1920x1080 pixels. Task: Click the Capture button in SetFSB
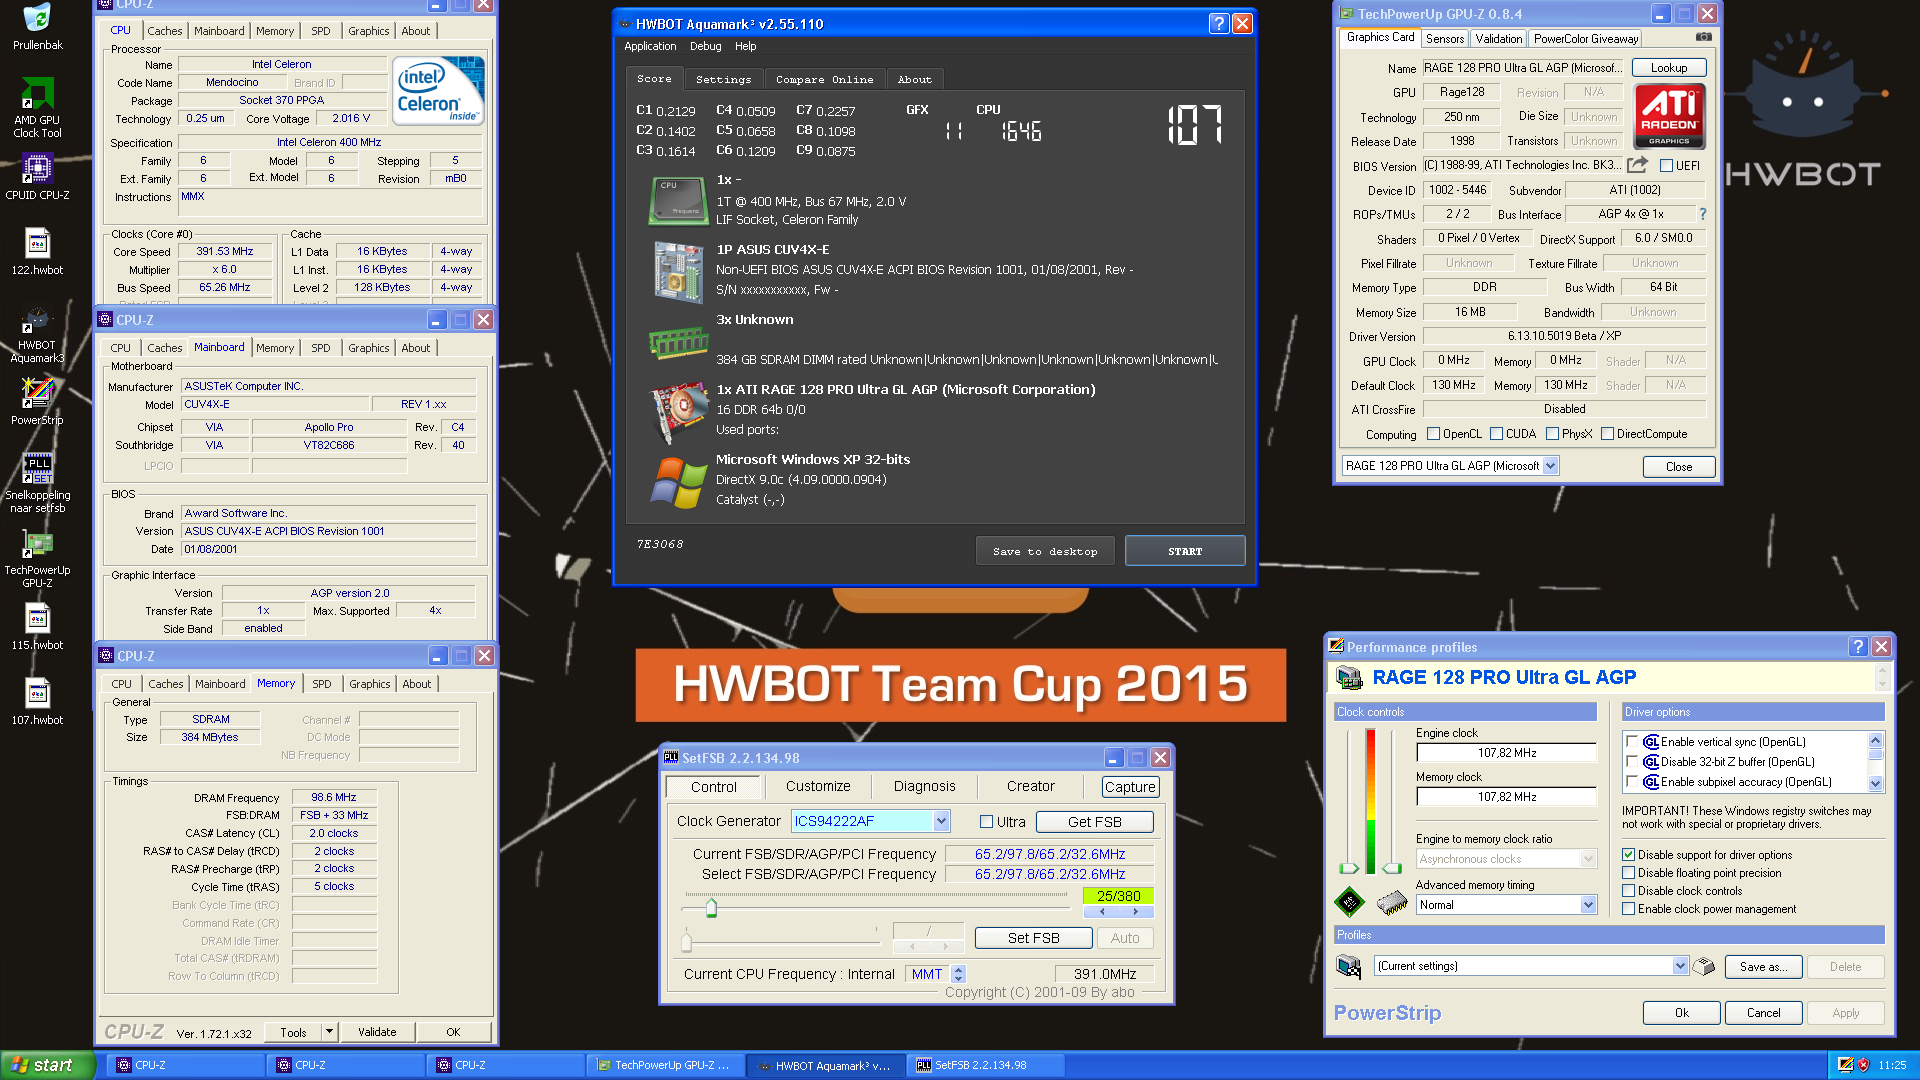click(1130, 787)
